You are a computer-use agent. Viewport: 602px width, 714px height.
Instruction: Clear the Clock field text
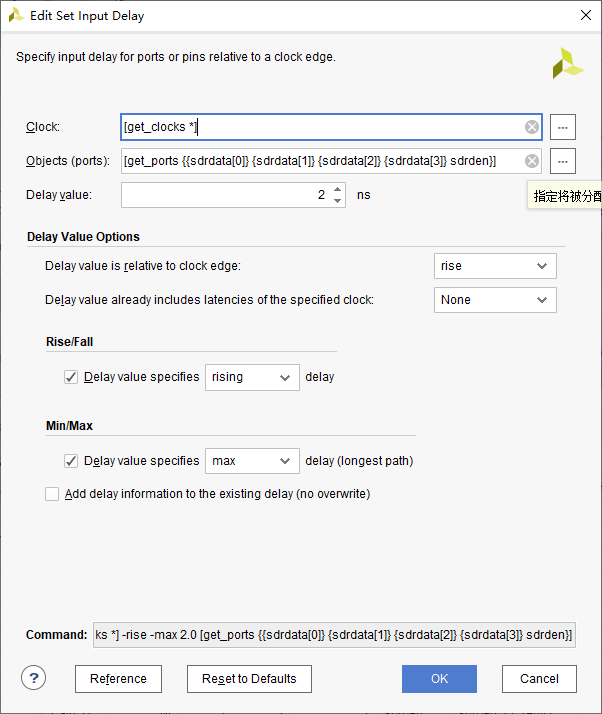coord(532,127)
